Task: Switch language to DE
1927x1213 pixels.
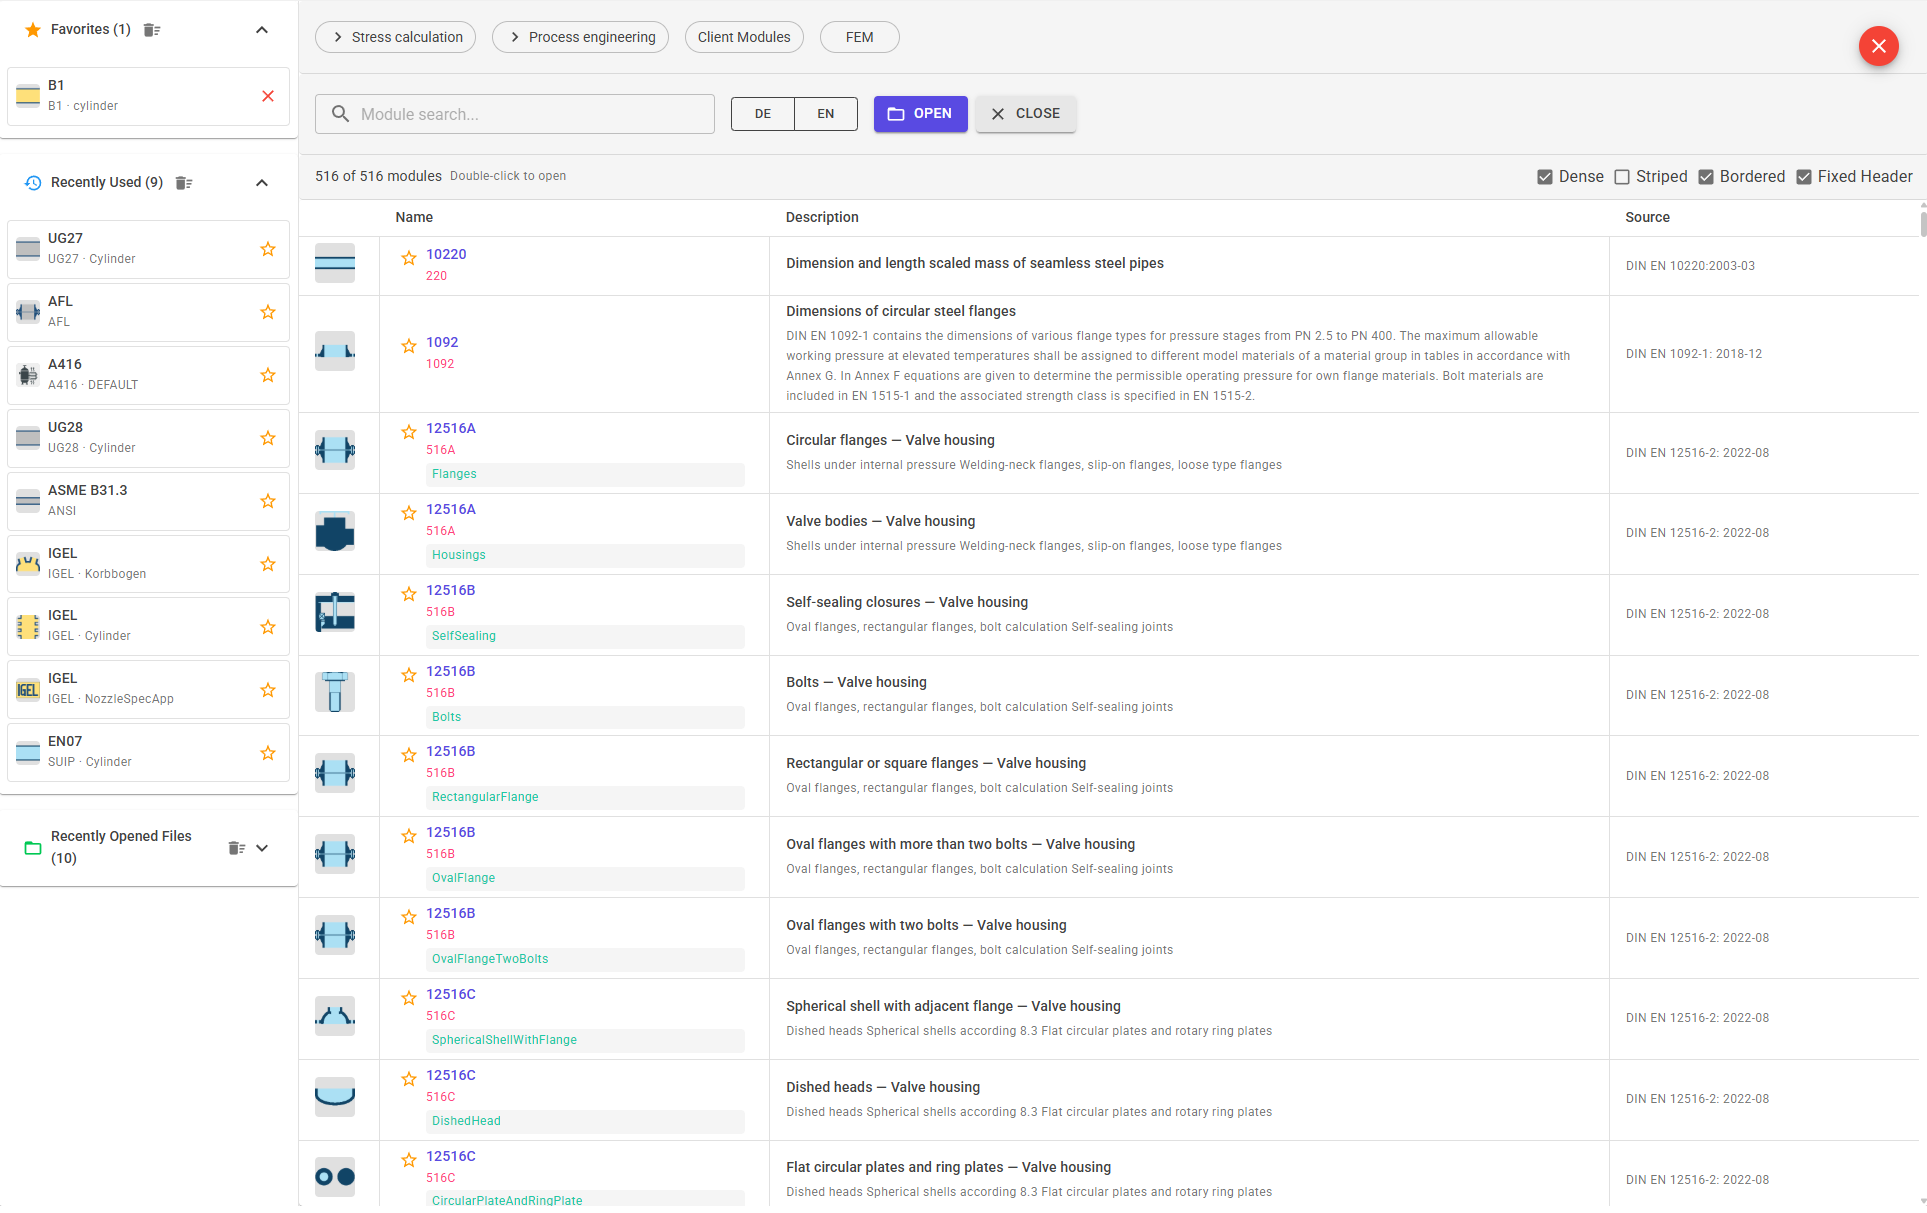Action: point(762,114)
